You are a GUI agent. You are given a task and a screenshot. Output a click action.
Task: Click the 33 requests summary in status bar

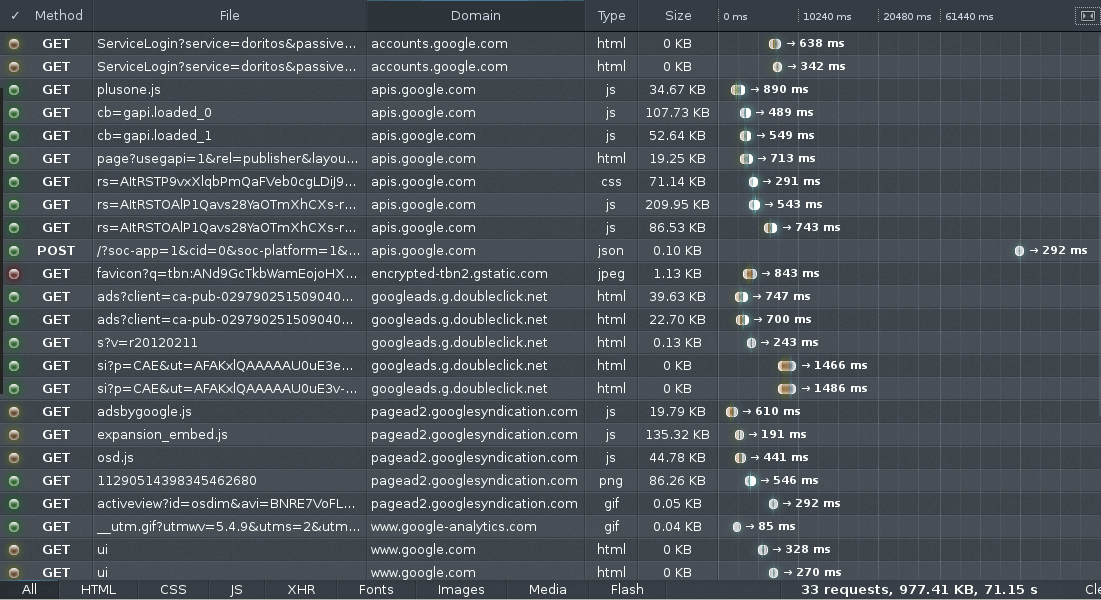pos(919,589)
